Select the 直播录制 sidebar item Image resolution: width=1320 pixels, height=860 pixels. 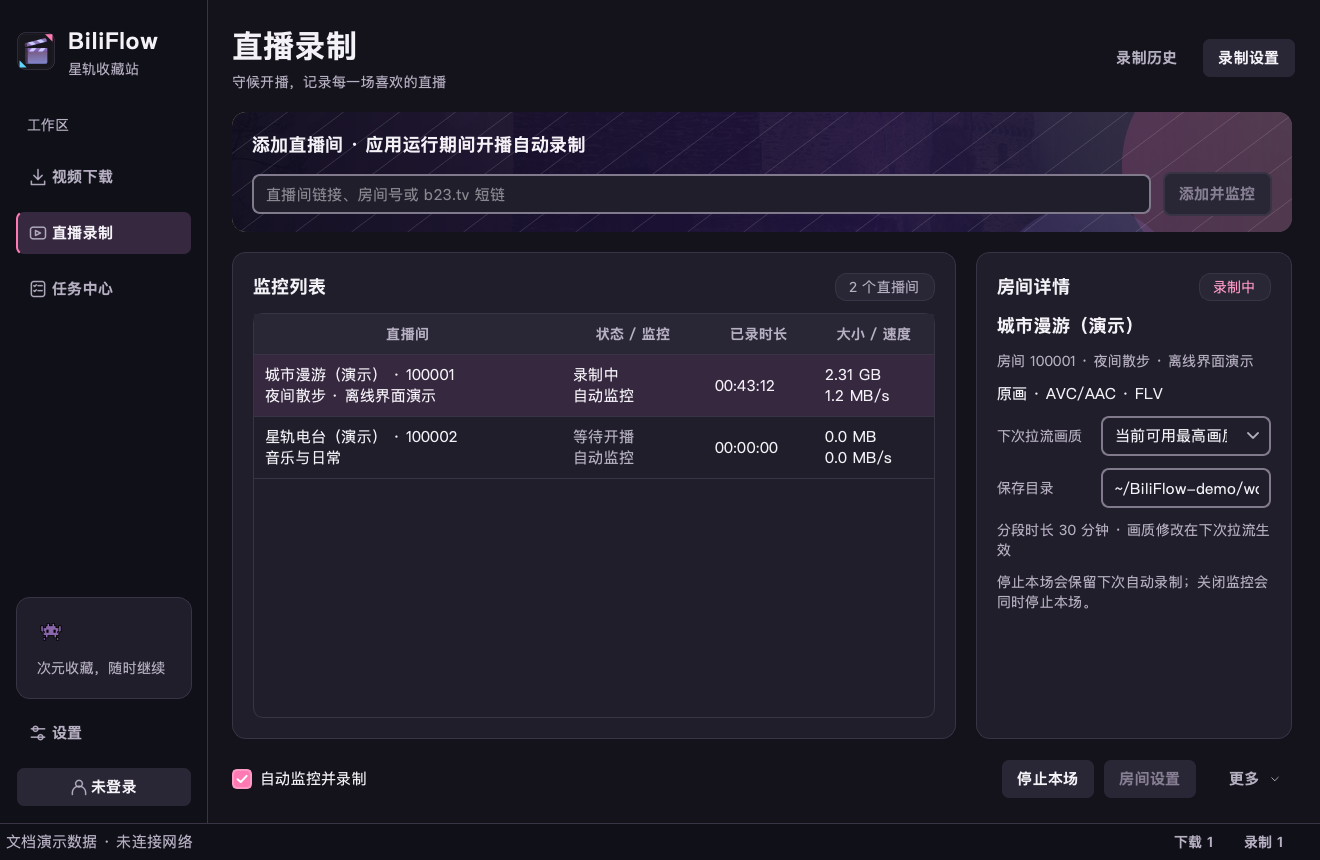pos(104,233)
